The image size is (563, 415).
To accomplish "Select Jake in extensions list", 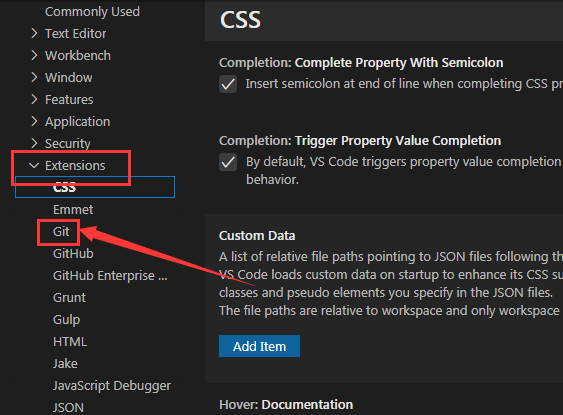I will click(x=65, y=363).
